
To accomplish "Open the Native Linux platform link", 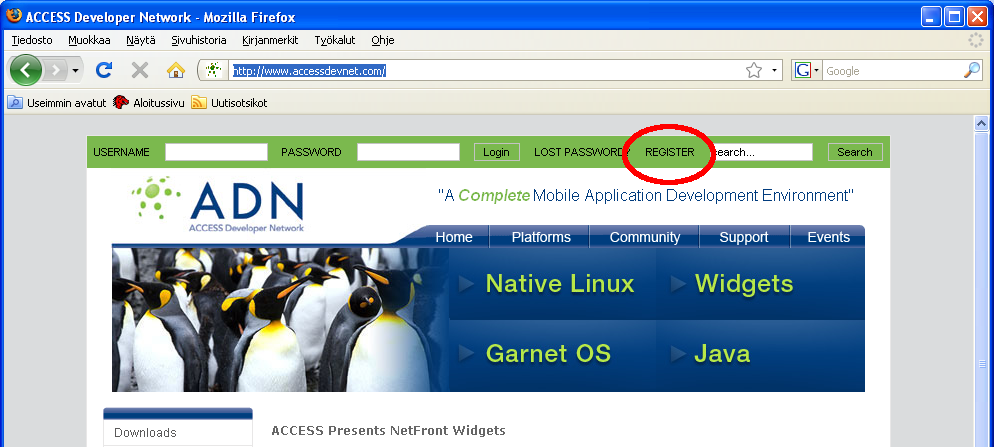I will 559,283.
